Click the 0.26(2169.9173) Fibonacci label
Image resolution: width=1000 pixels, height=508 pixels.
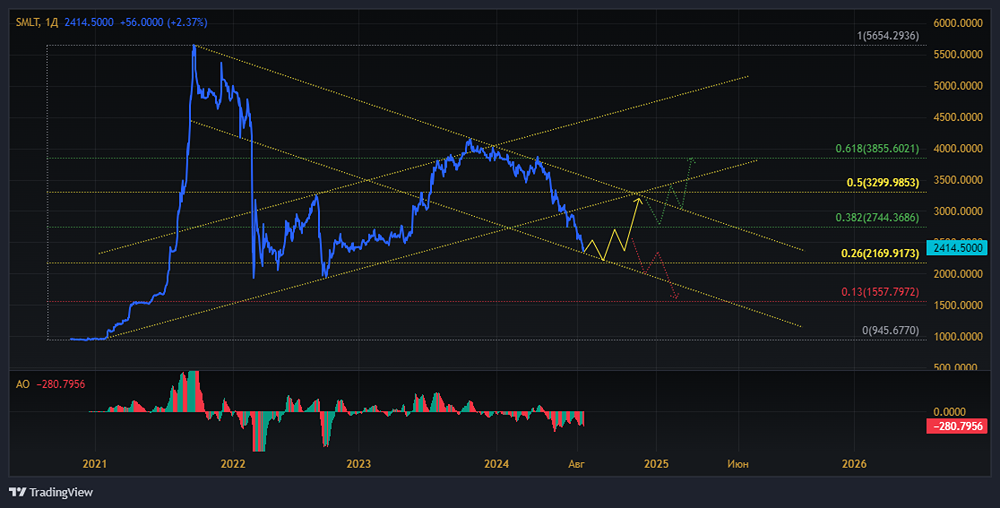(880, 254)
